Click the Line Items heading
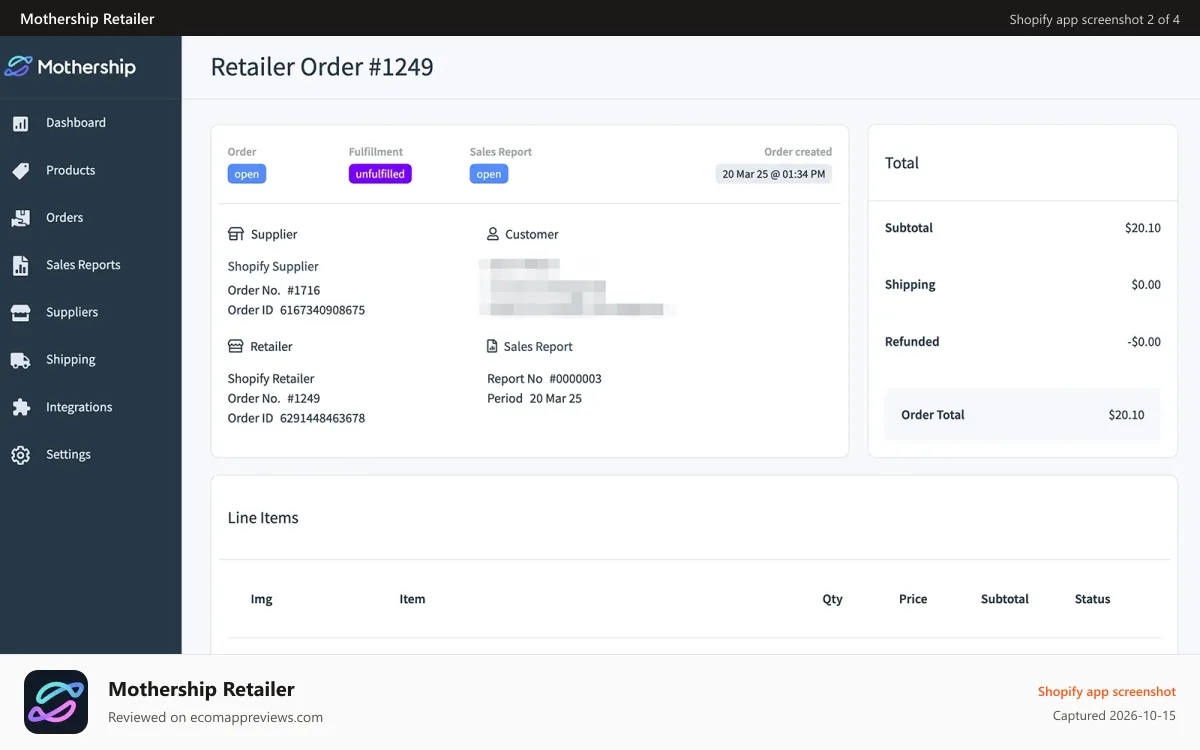The width and height of the screenshot is (1200, 750). [263, 518]
